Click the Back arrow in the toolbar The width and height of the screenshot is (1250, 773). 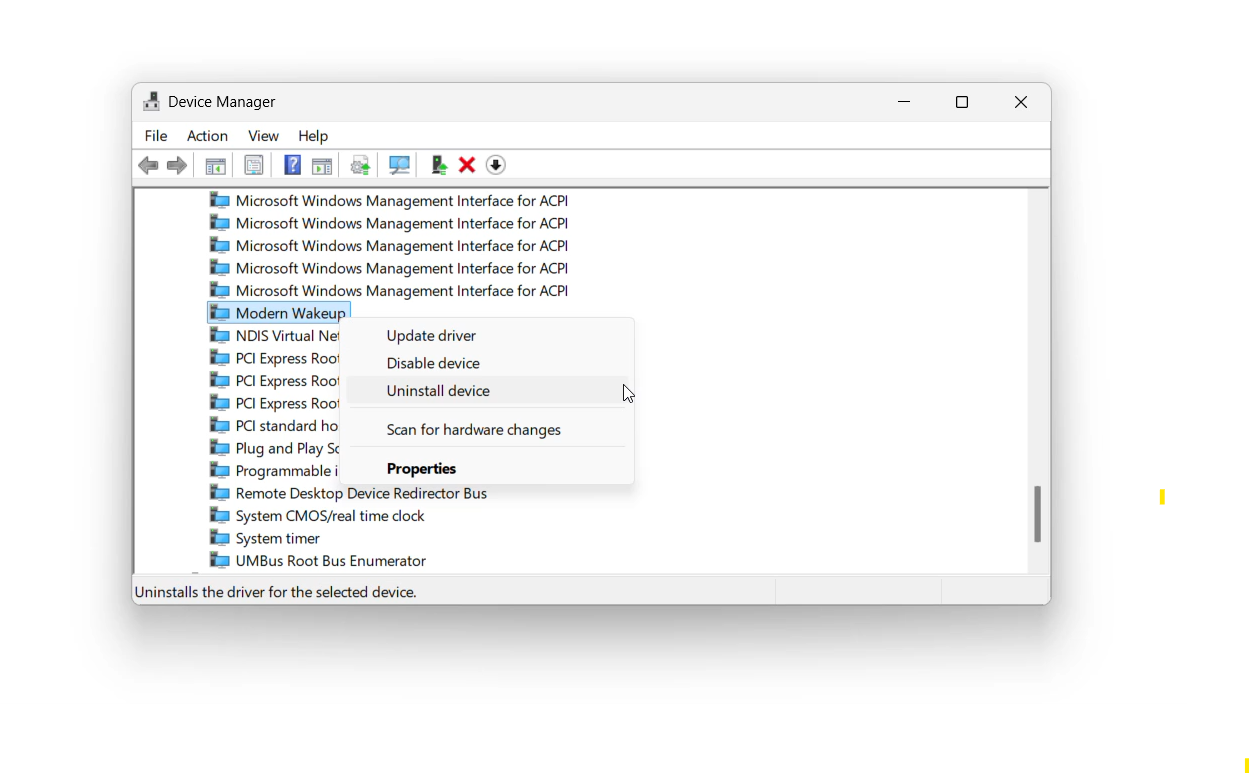click(x=148, y=165)
